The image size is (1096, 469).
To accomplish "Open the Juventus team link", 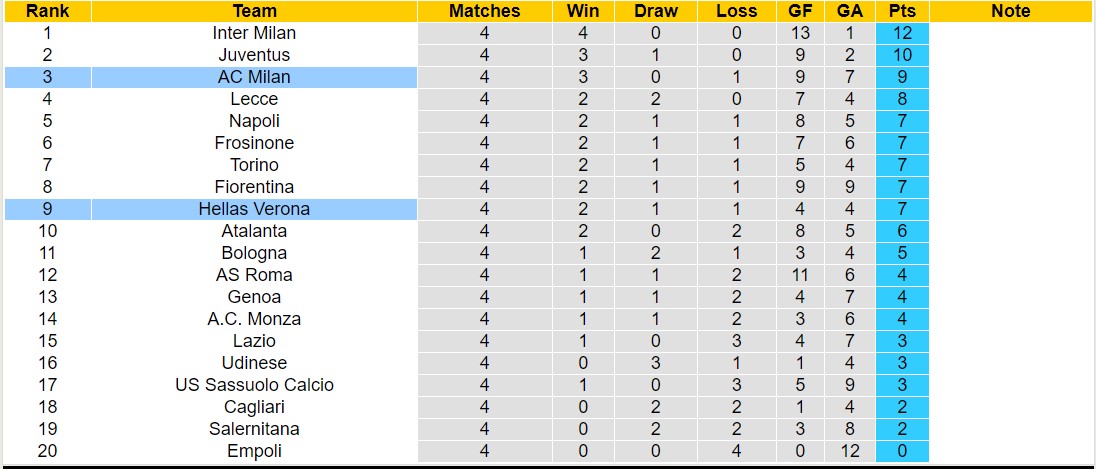I will 254,55.
